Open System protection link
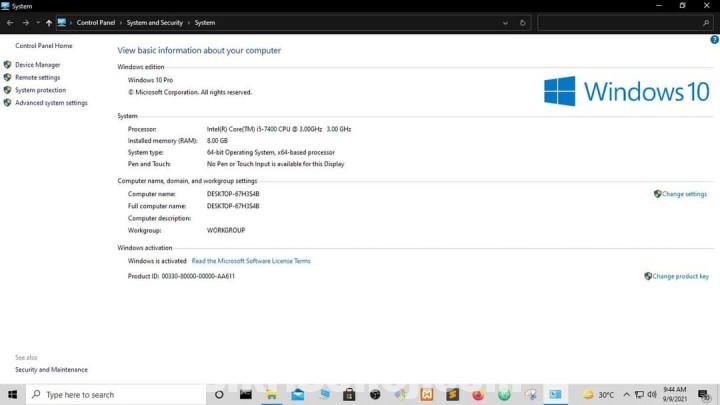Screen dimensions: 720x405 40,90
